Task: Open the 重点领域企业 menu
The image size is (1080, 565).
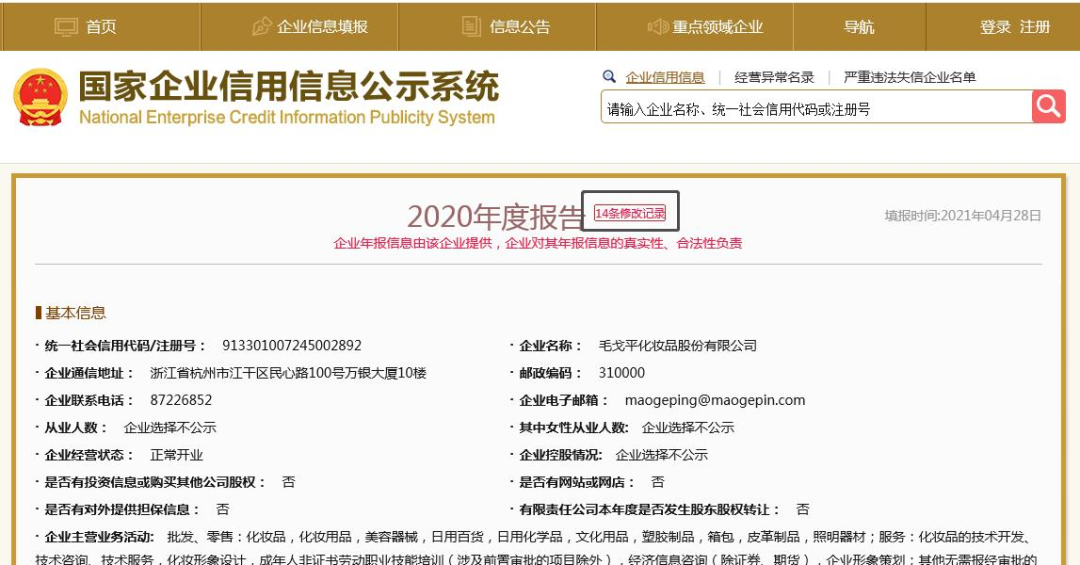Action: pos(718,27)
